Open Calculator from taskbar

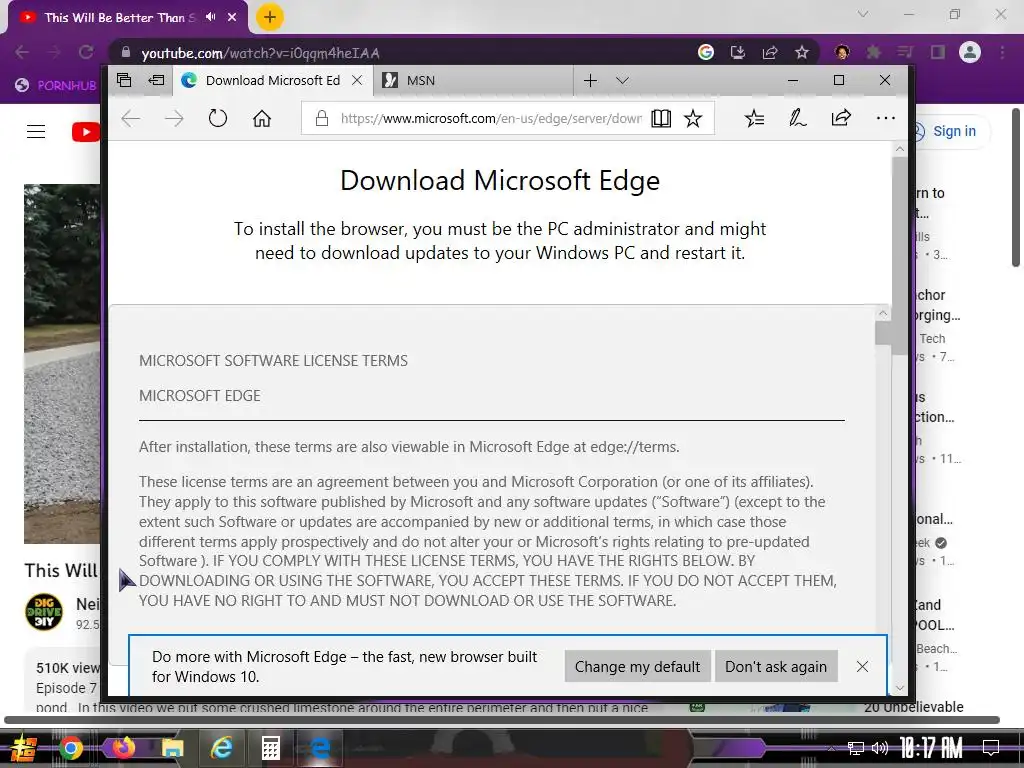(271, 748)
